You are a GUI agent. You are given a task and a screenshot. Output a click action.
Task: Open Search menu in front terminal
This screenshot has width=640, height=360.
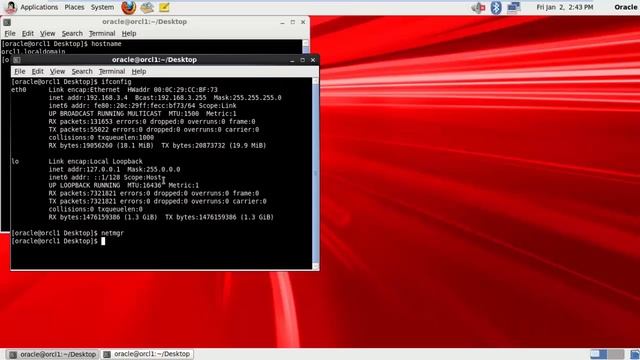(x=82, y=71)
